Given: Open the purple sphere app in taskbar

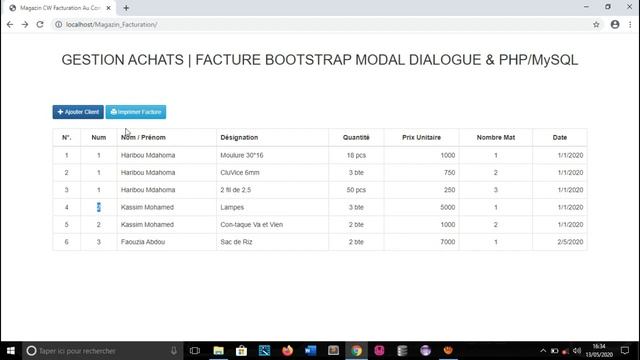Looking at the screenshot, I should [x=425, y=351].
